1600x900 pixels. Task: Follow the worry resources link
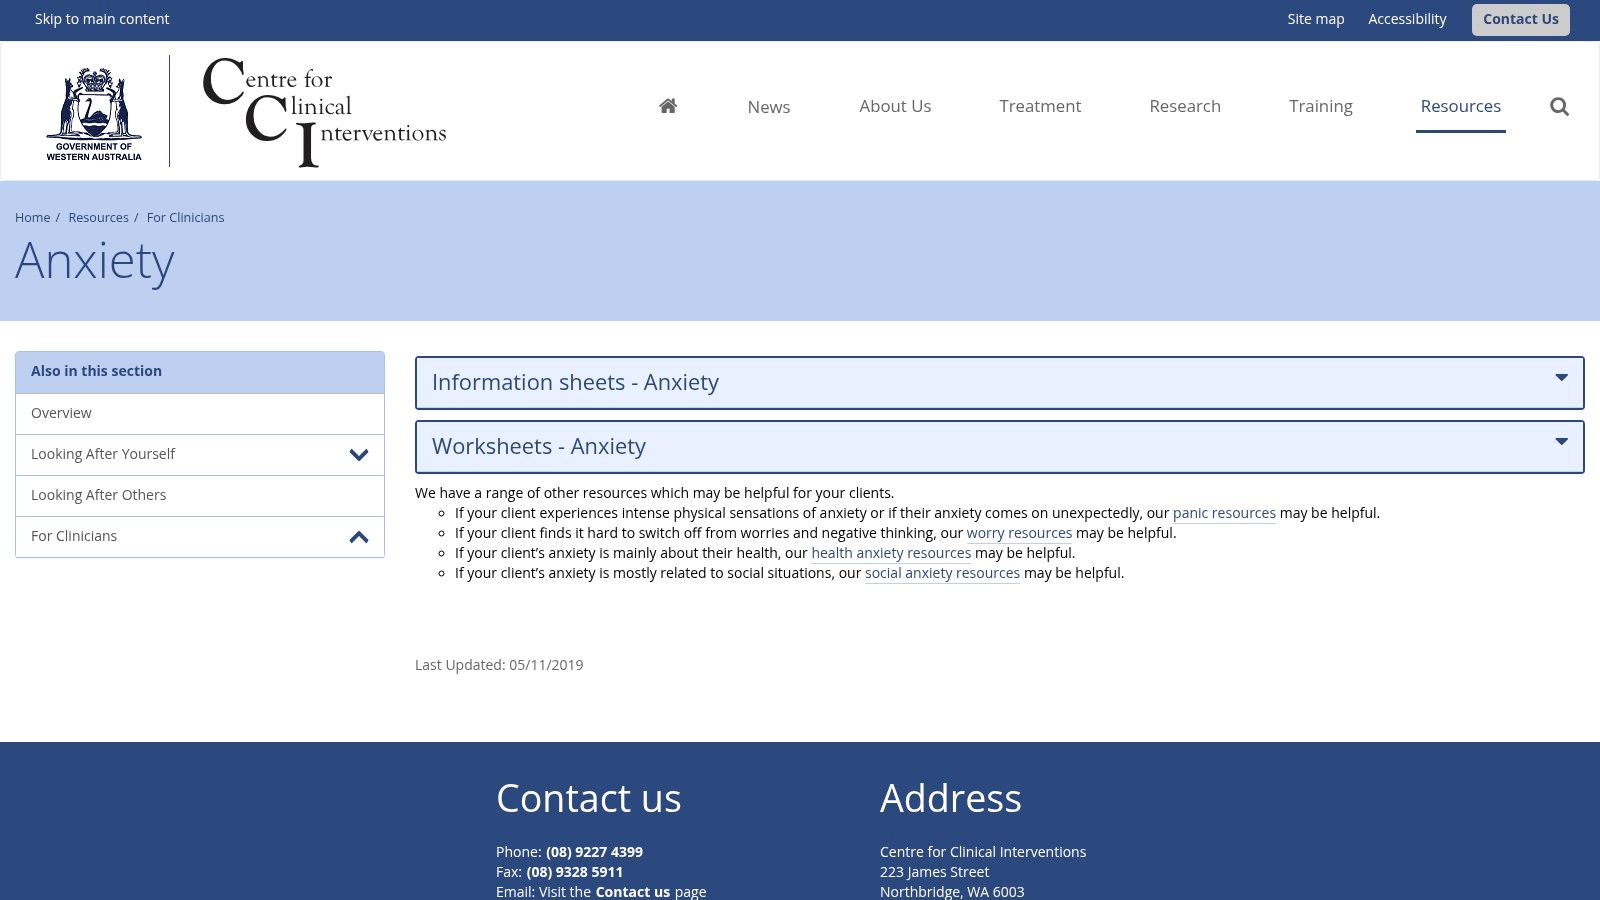pyautogui.click(x=1019, y=533)
